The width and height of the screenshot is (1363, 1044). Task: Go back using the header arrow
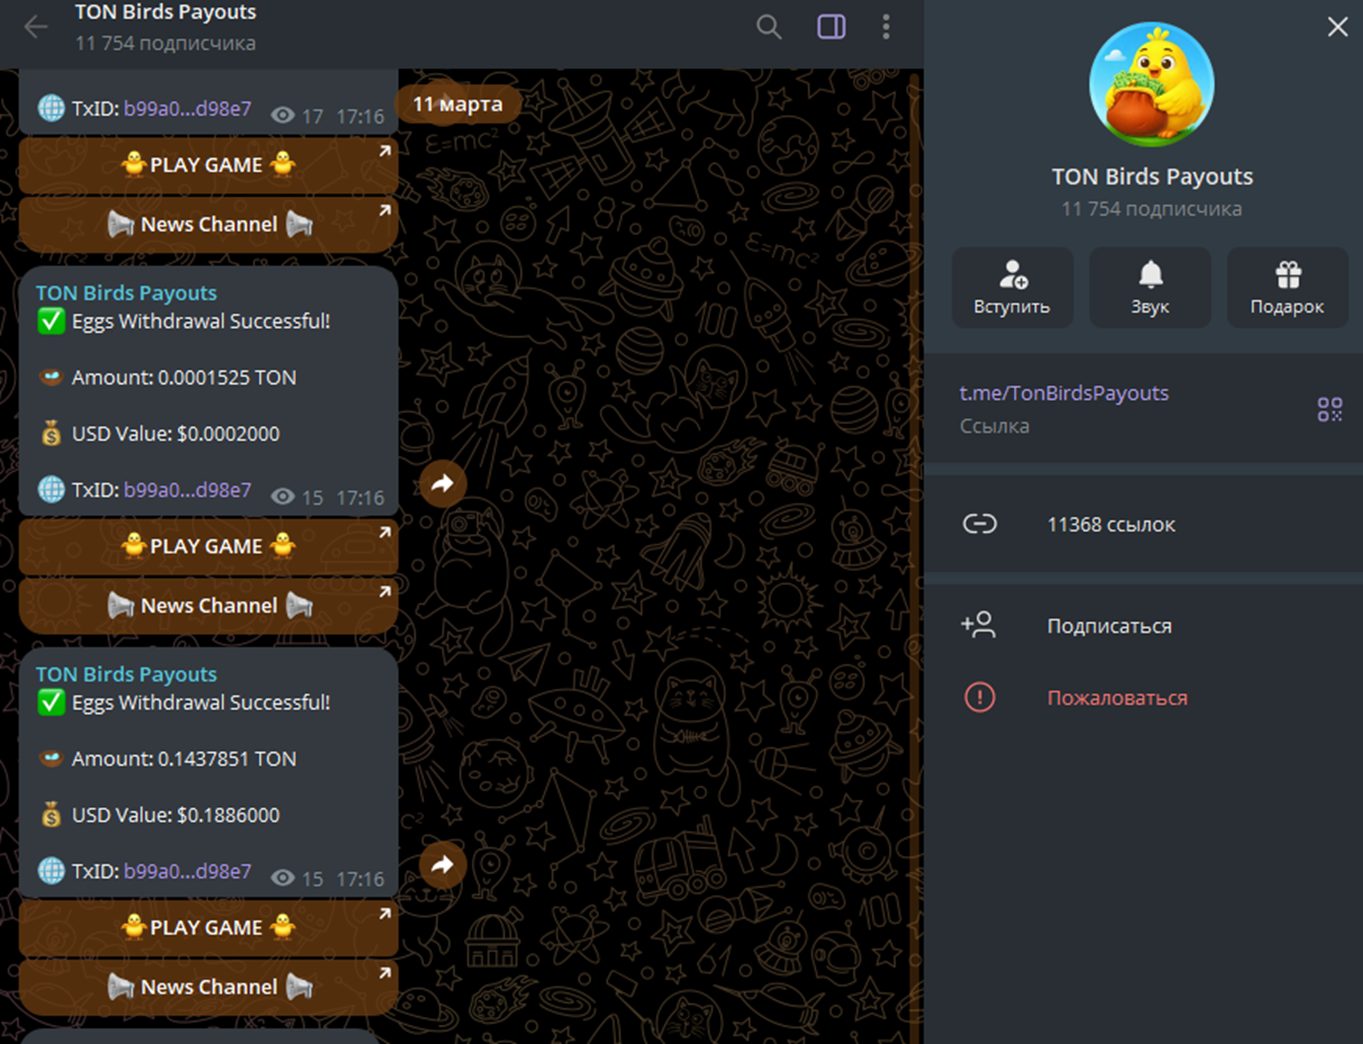click(36, 27)
